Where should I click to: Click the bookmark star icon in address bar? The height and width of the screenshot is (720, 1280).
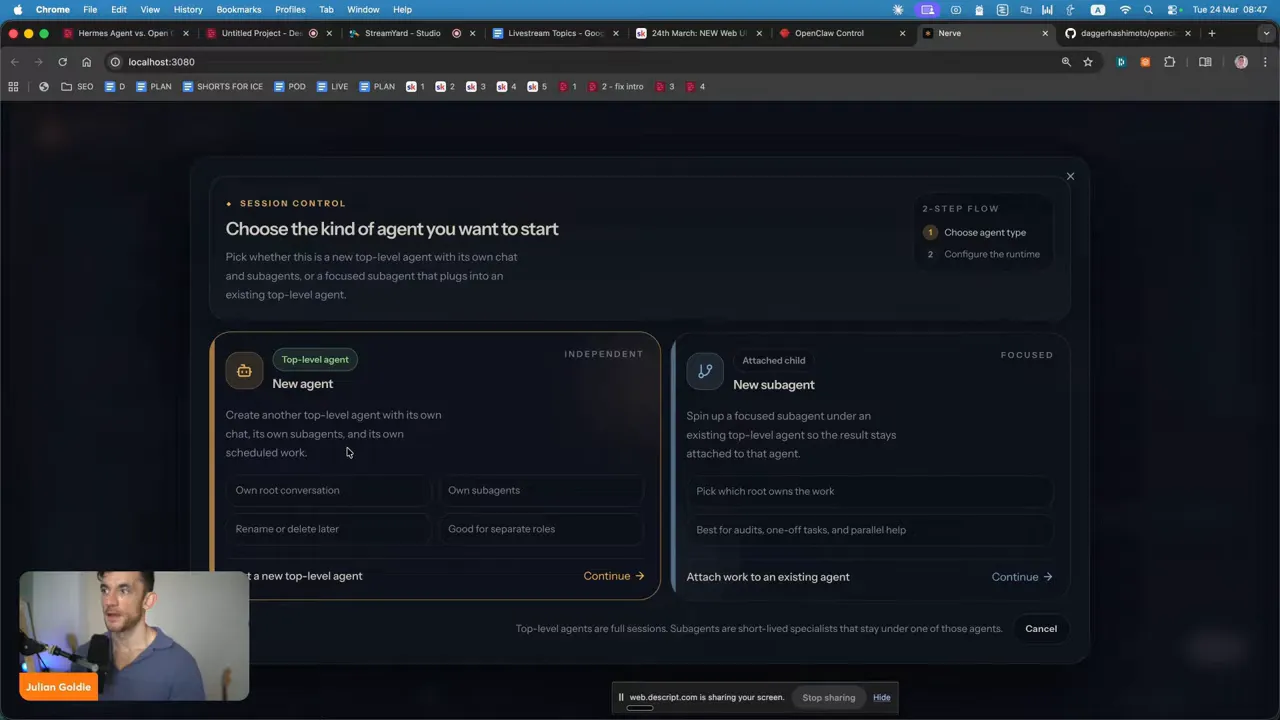tap(1088, 62)
